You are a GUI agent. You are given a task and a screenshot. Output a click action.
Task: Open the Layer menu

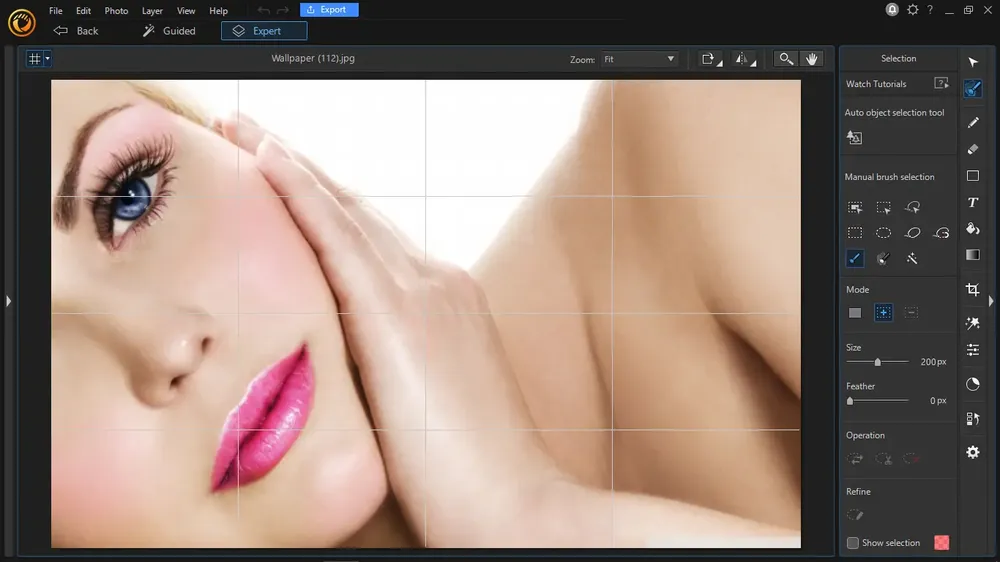(152, 11)
